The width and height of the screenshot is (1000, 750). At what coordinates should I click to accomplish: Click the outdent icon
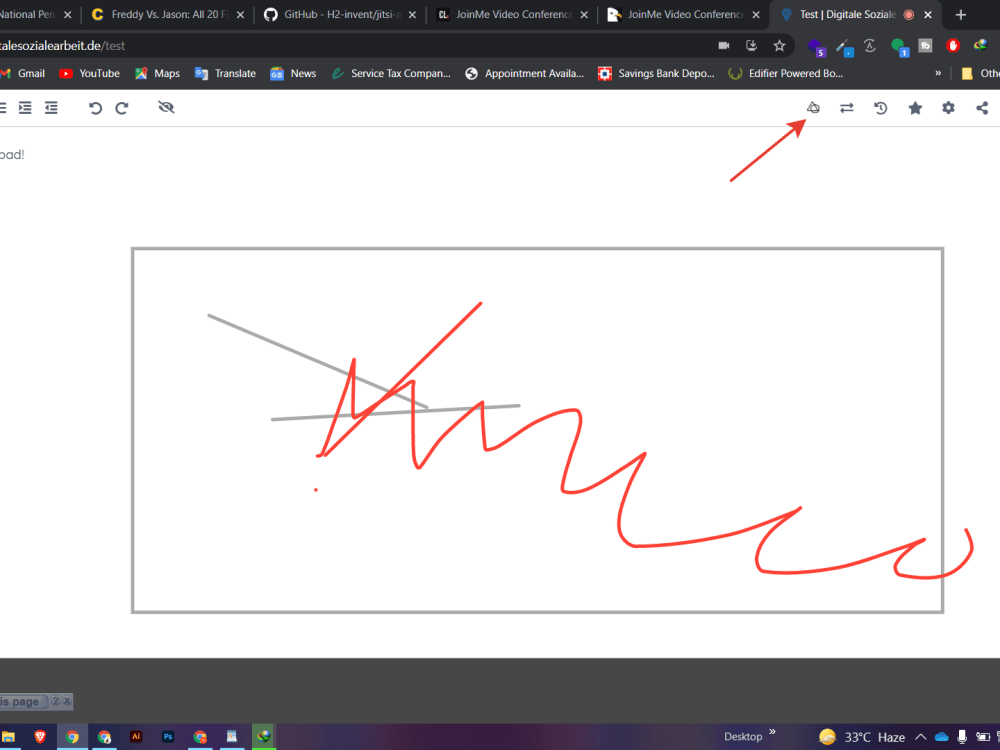pyautogui.click(x=51, y=108)
